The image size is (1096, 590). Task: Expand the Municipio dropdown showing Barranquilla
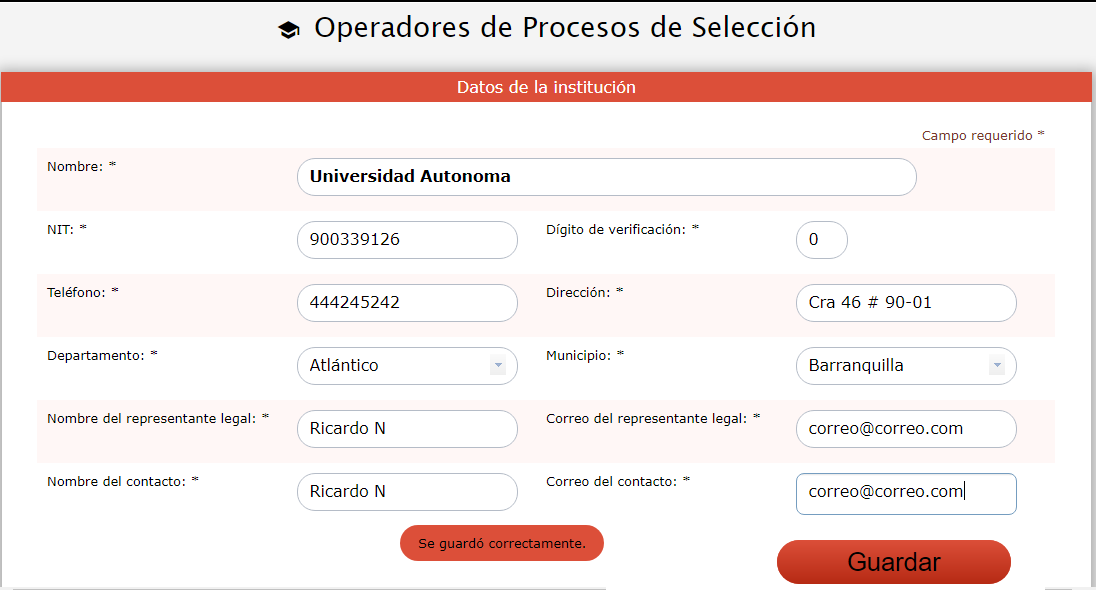pyautogui.click(x=905, y=366)
